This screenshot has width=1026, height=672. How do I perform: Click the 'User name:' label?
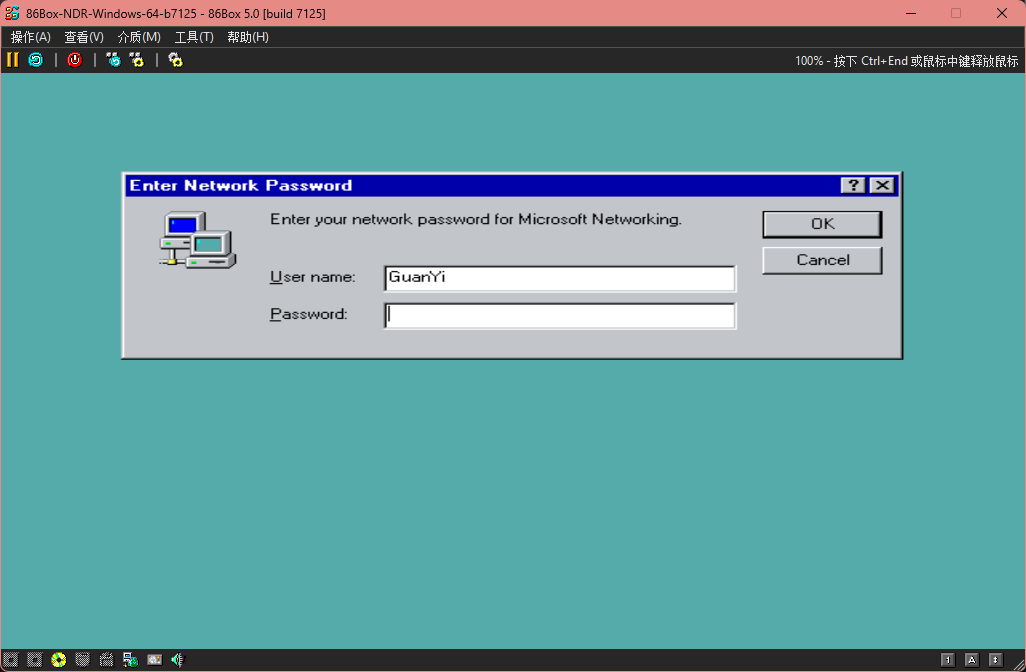click(x=313, y=277)
